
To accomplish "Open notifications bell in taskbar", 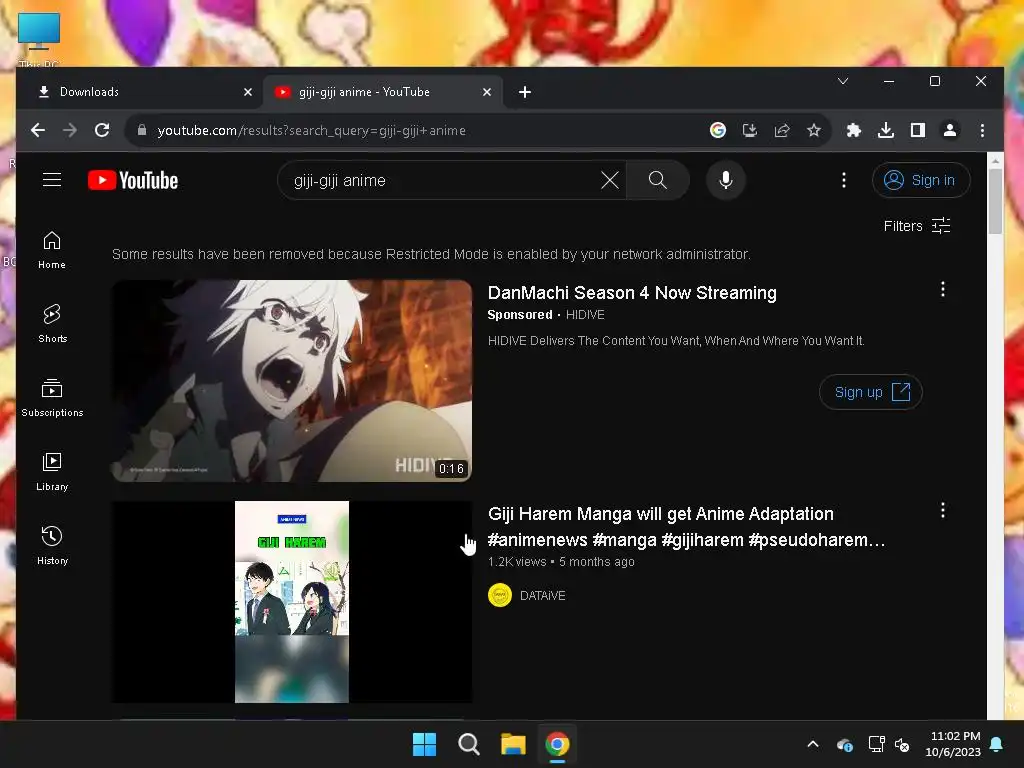I will [997, 744].
